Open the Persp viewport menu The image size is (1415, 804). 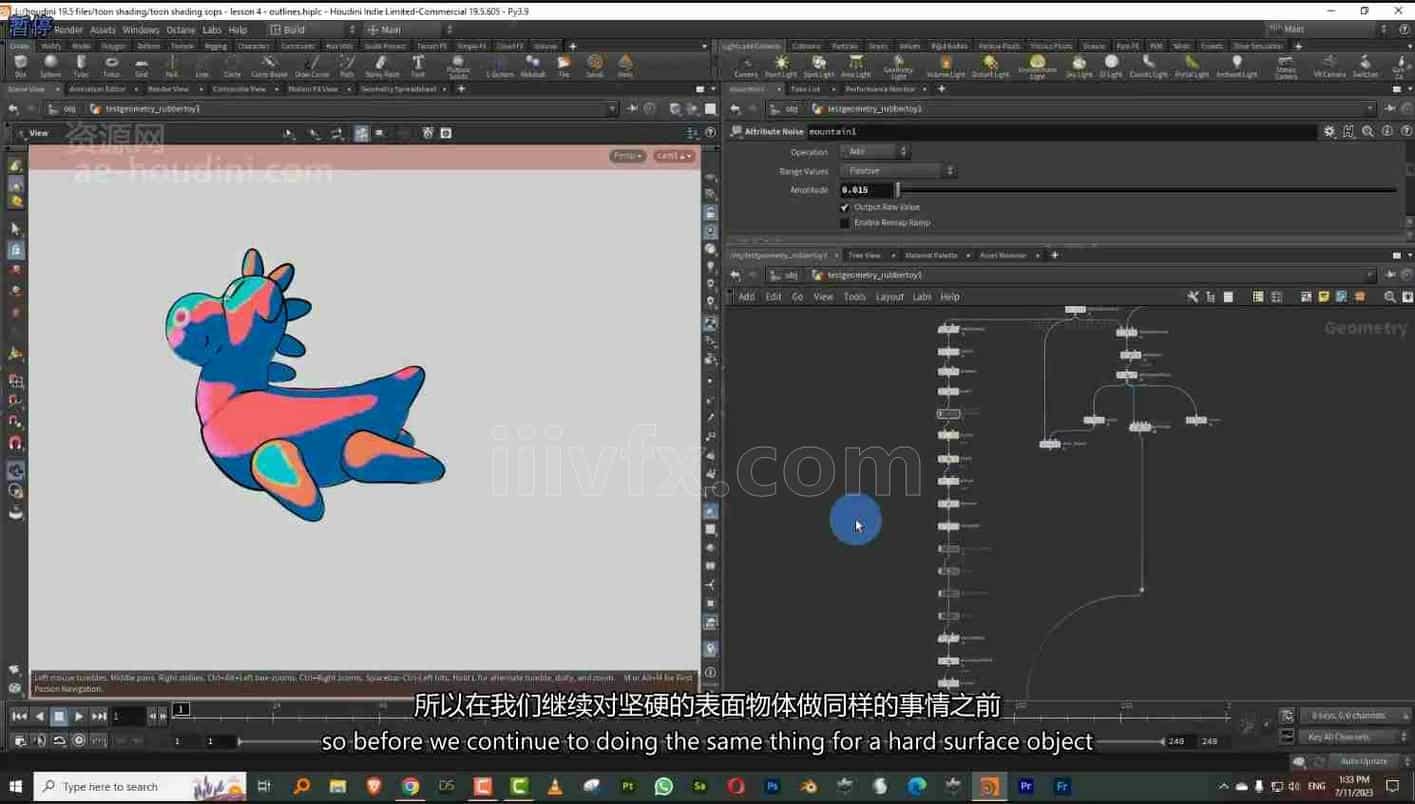click(628, 156)
